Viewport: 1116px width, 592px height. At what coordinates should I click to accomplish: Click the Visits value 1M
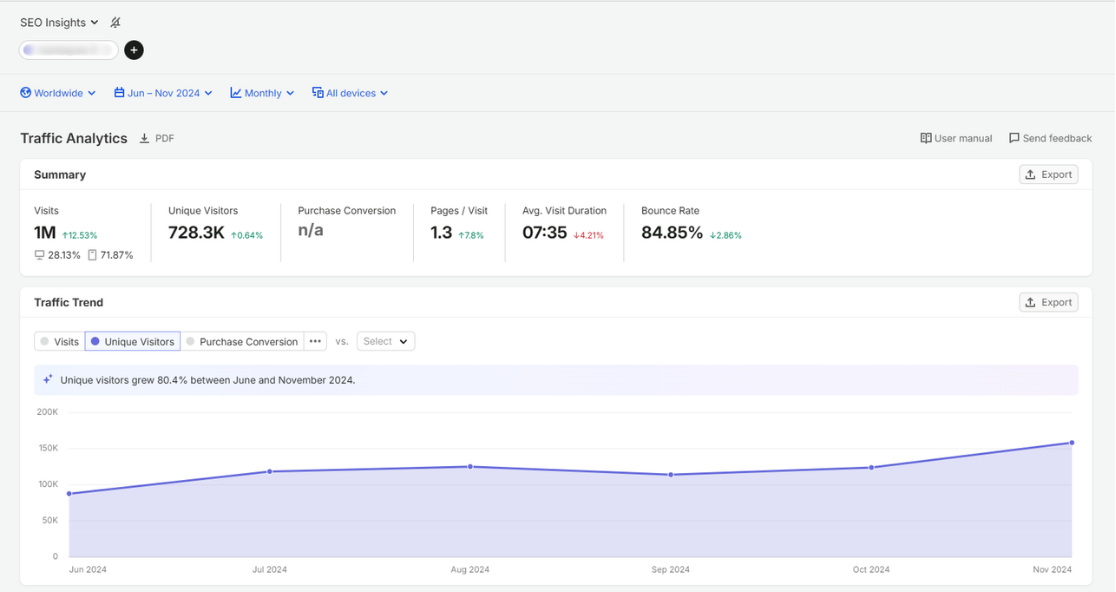point(45,233)
